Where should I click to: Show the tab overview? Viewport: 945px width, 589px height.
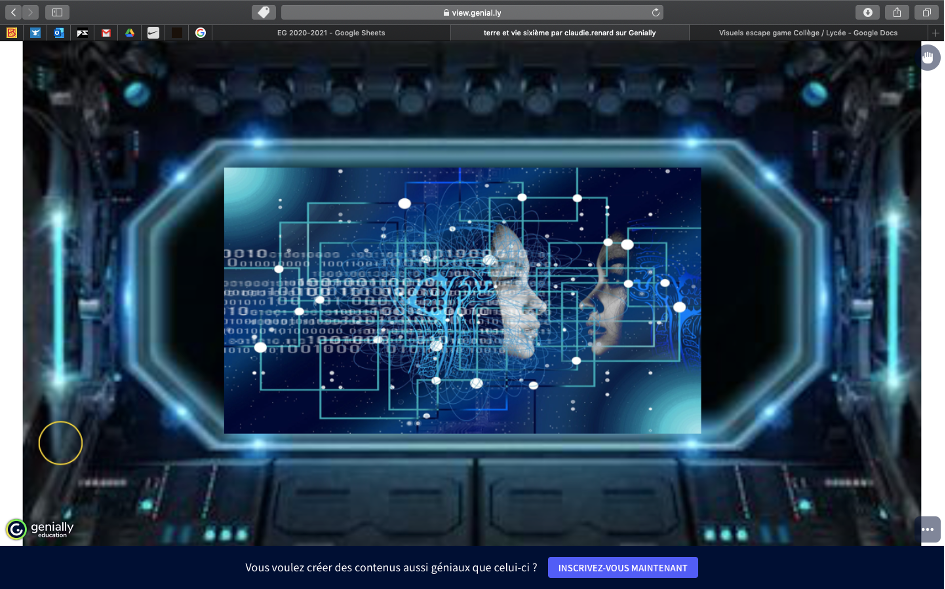tap(926, 12)
